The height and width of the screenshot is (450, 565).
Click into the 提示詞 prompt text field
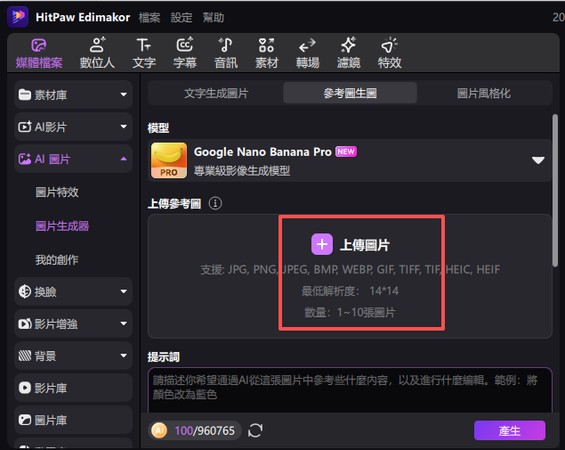pyautogui.click(x=350, y=390)
